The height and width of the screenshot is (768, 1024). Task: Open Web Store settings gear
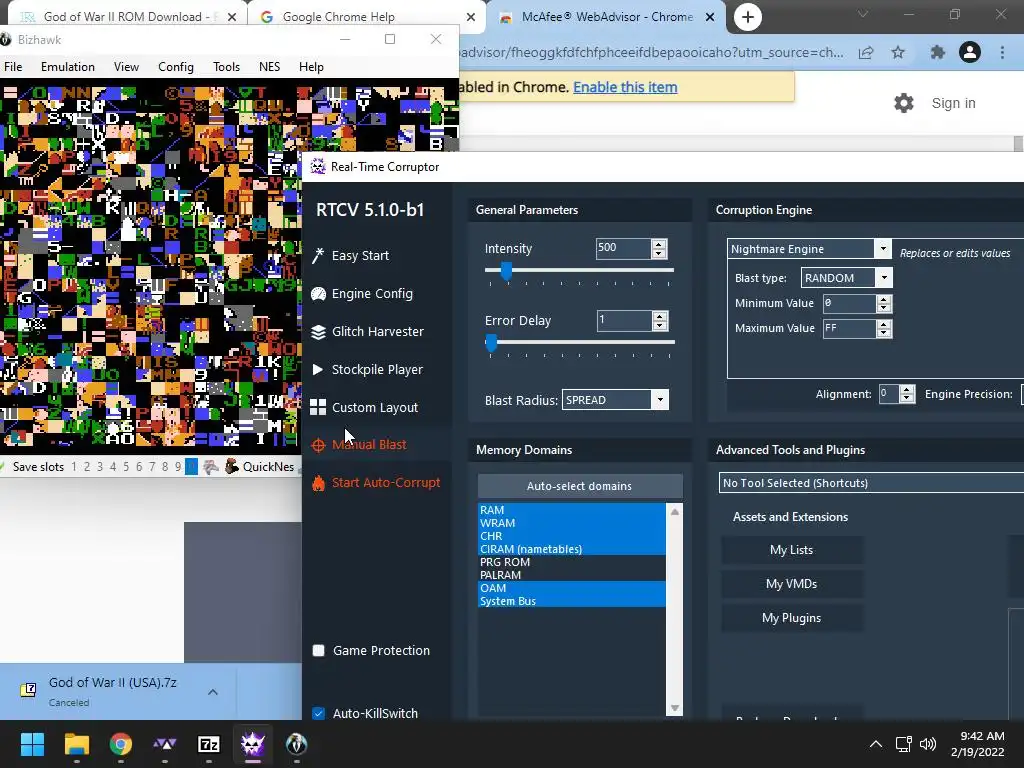point(904,103)
